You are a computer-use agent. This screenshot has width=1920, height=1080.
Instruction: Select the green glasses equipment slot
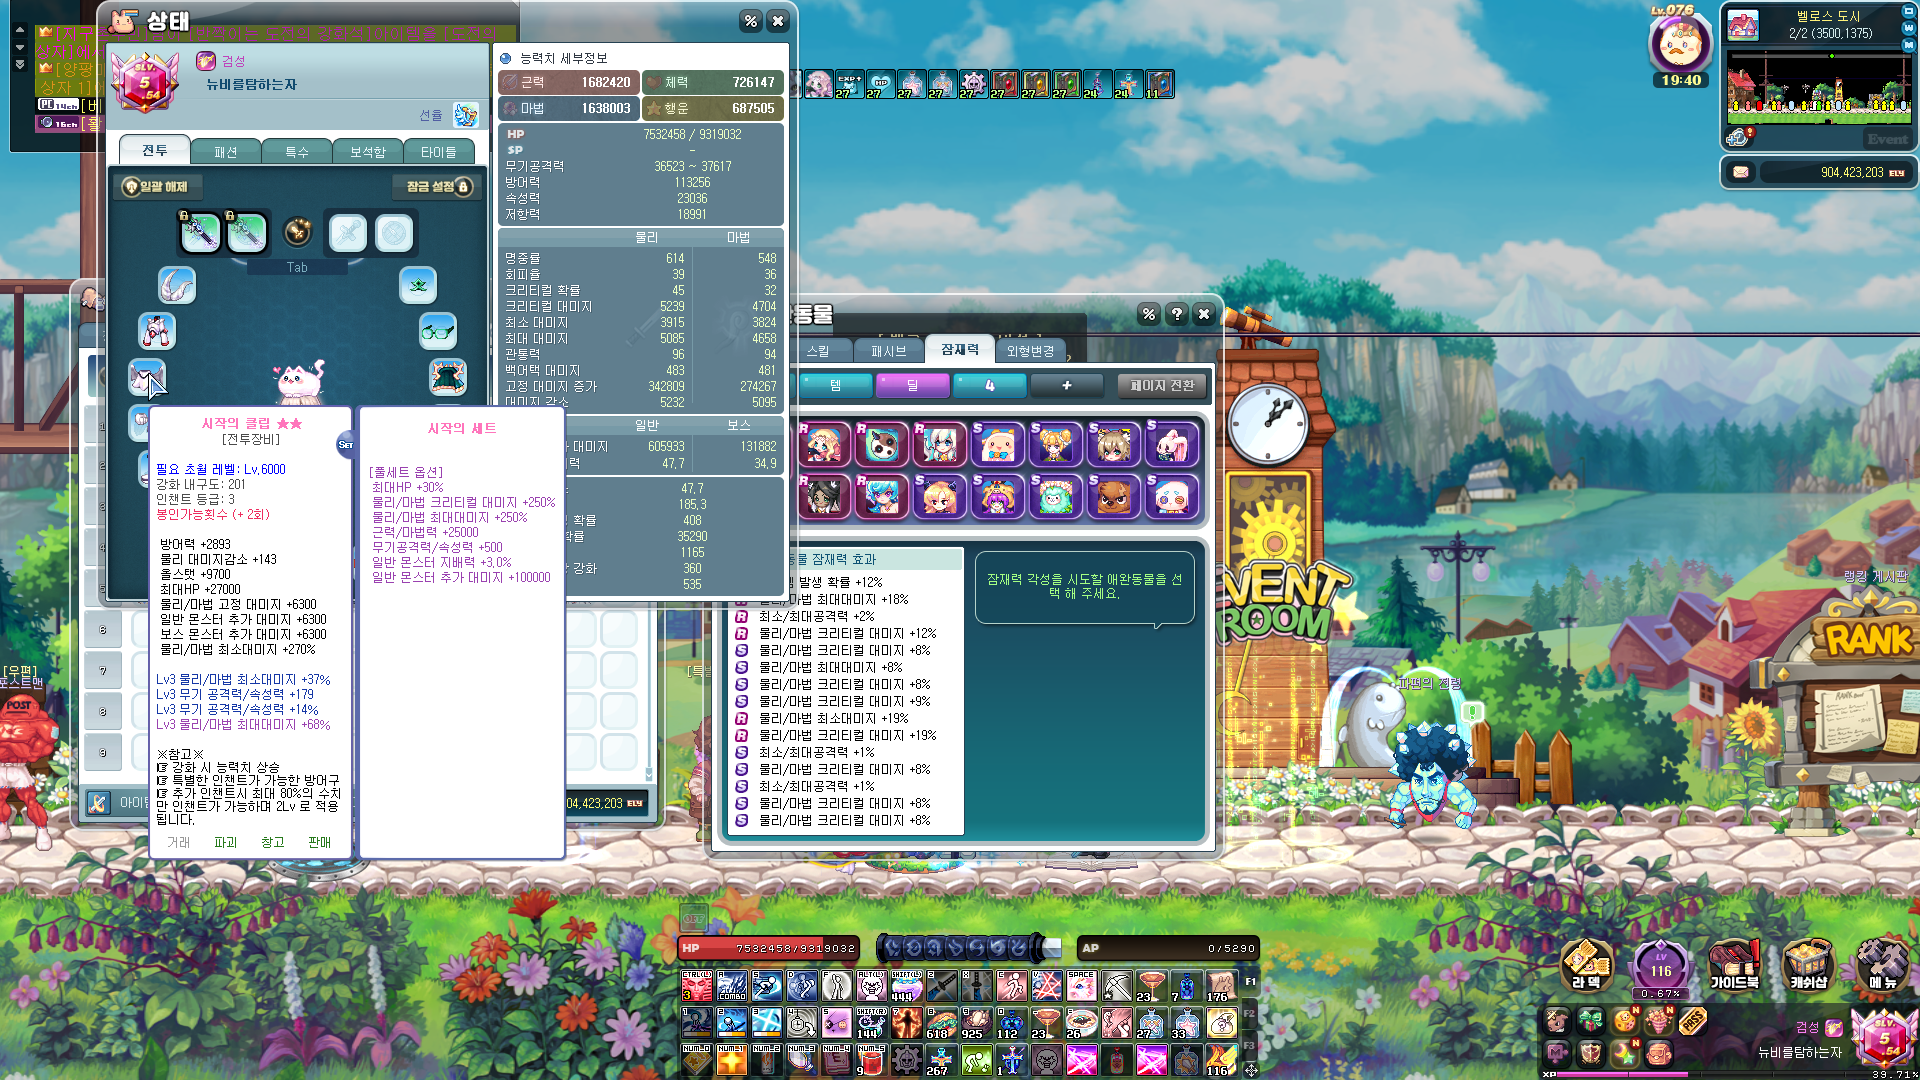coord(438,331)
